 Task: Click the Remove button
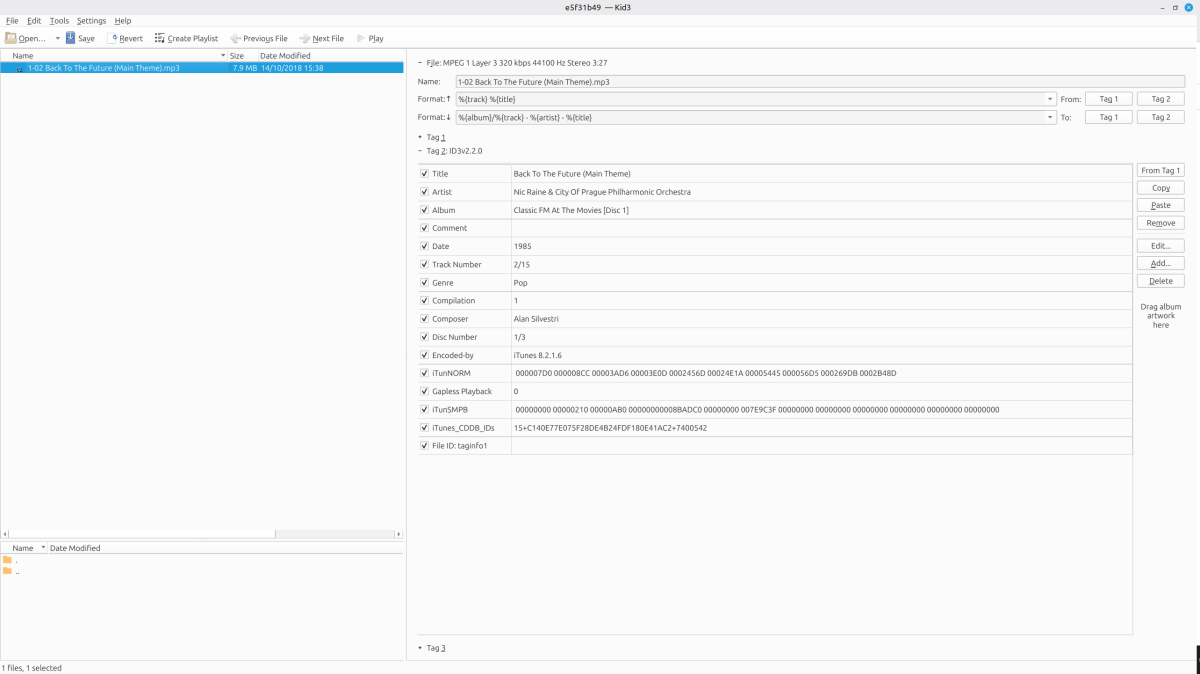(x=1160, y=223)
